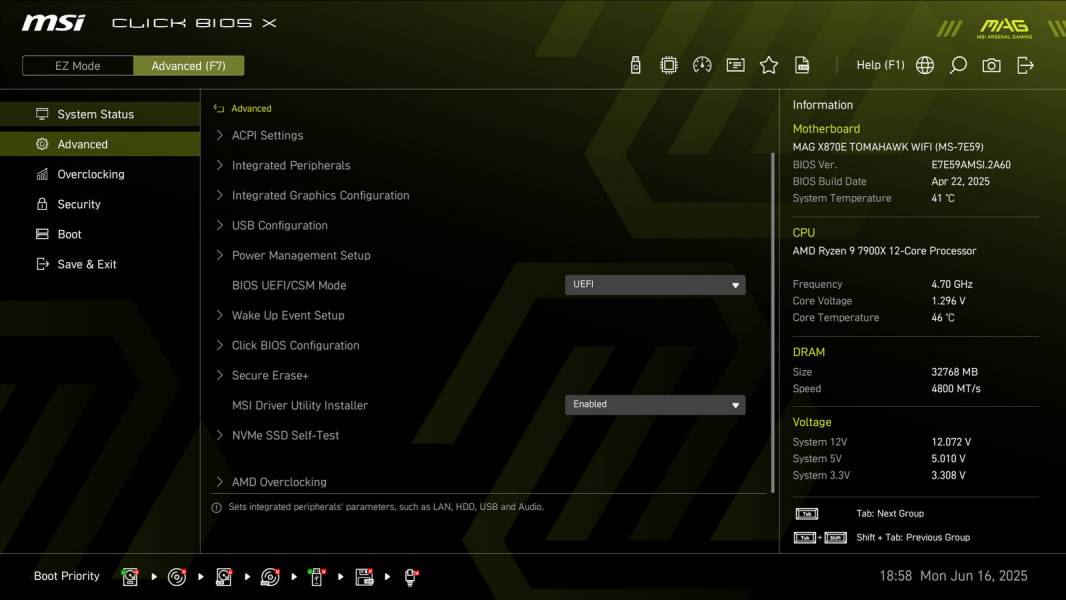Click the CPU frequency 4.70 GHz
Viewport: 1066px width, 600px height.
point(952,284)
